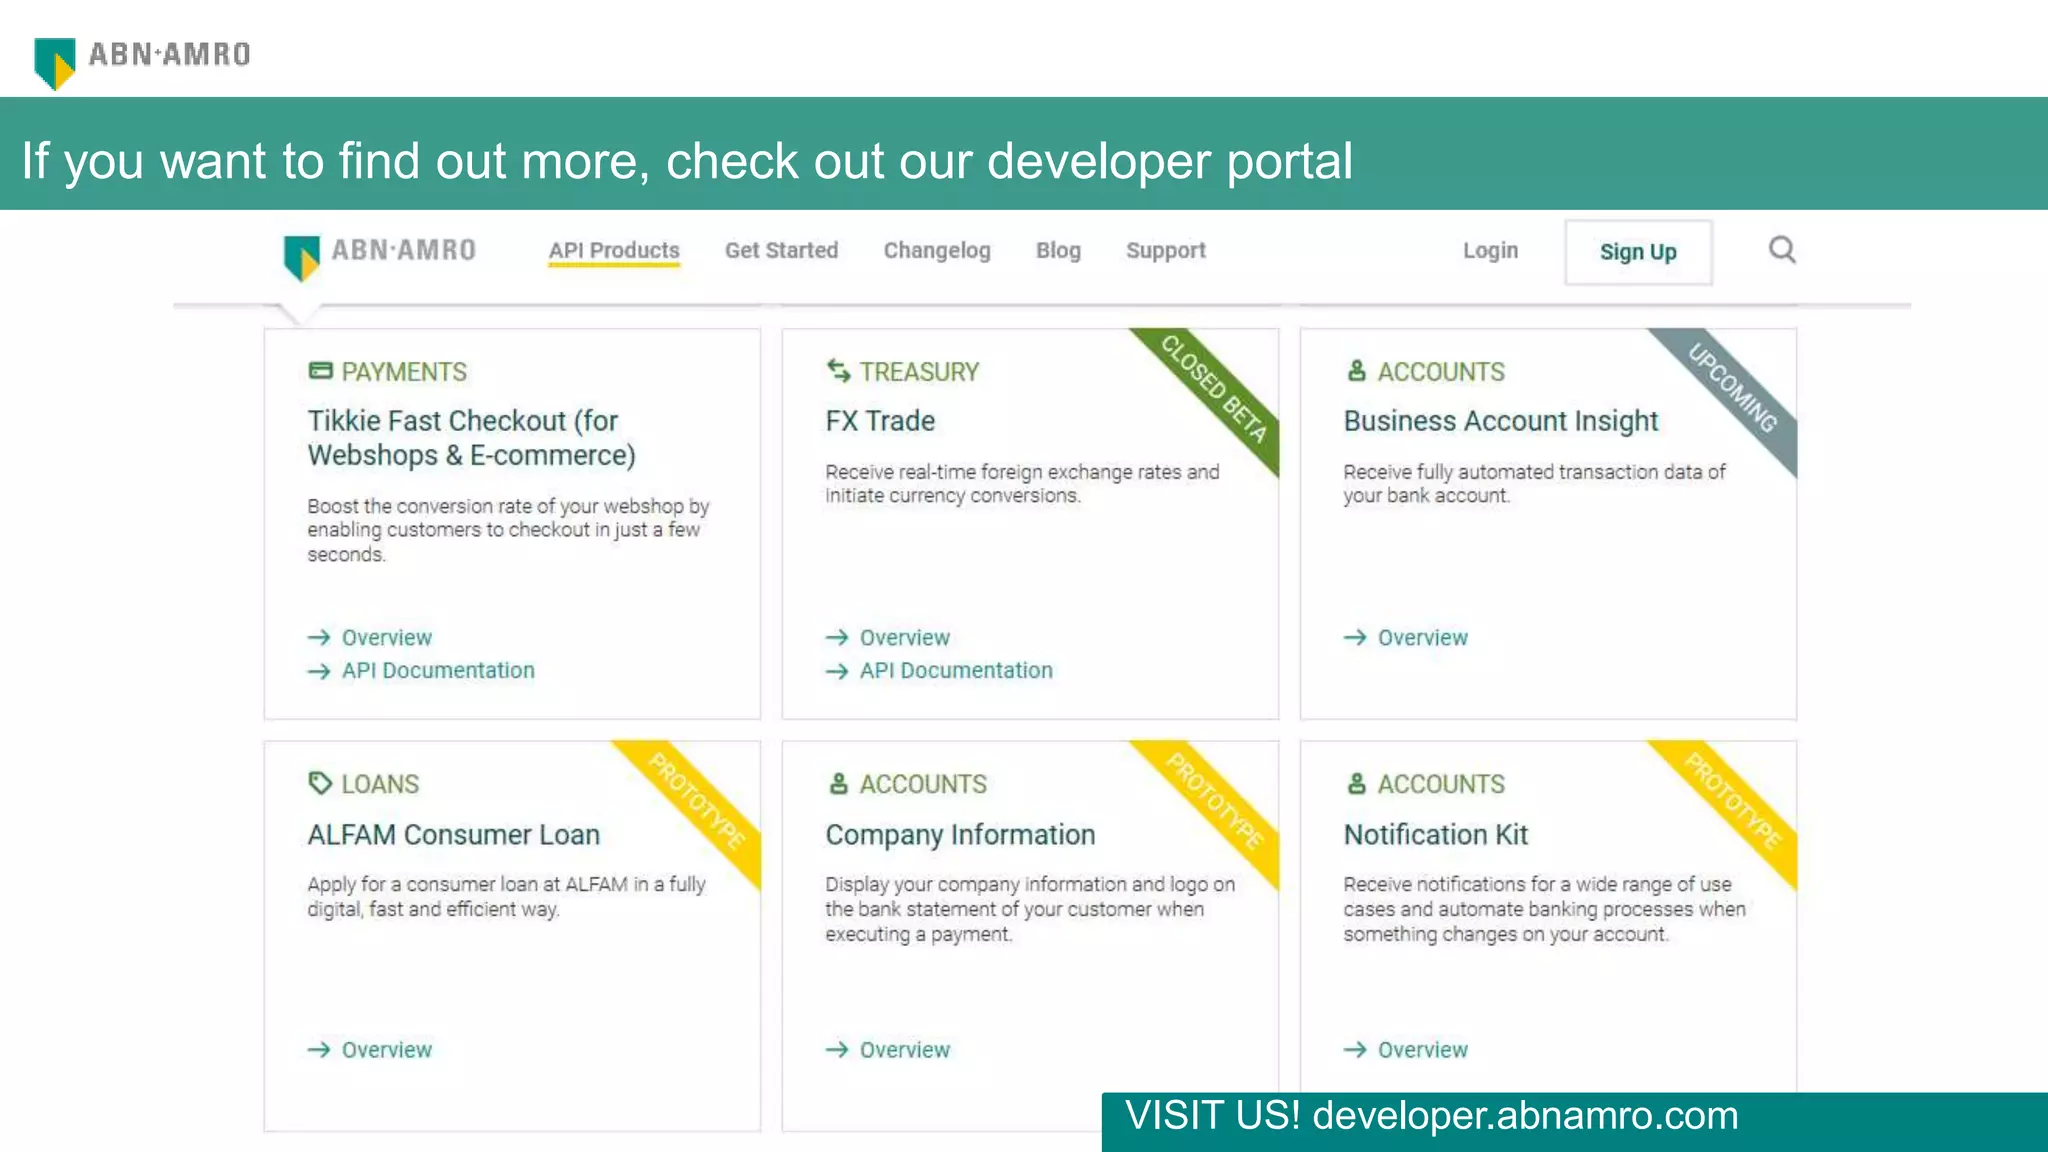Click the 'Display your company information' description

click(x=1030, y=909)
